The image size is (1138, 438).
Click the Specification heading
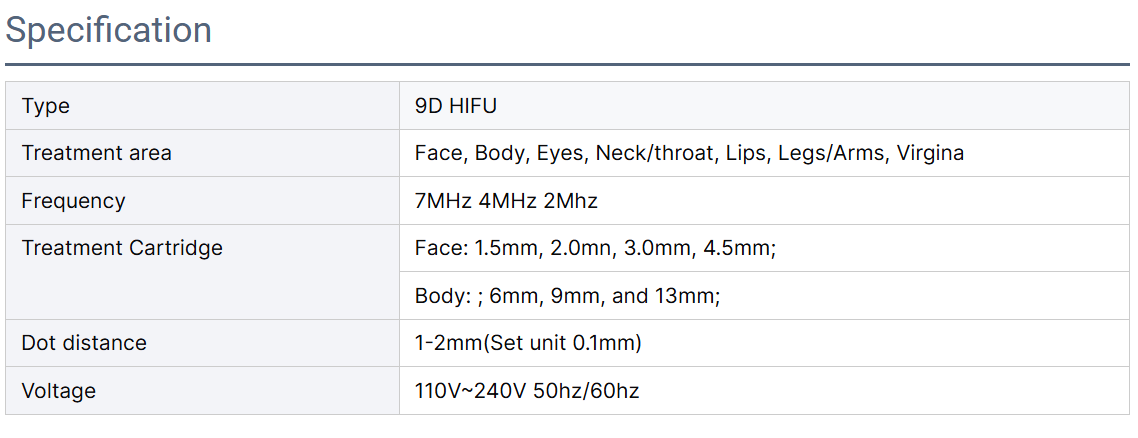[x=108, y=31]
